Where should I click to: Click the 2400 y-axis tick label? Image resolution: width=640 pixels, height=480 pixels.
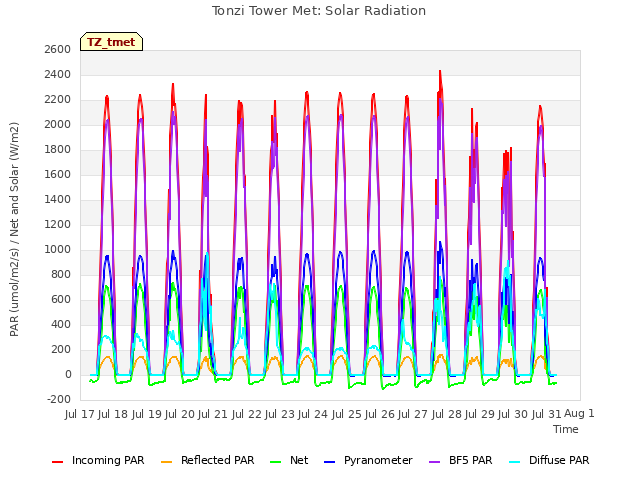[58, 75]
